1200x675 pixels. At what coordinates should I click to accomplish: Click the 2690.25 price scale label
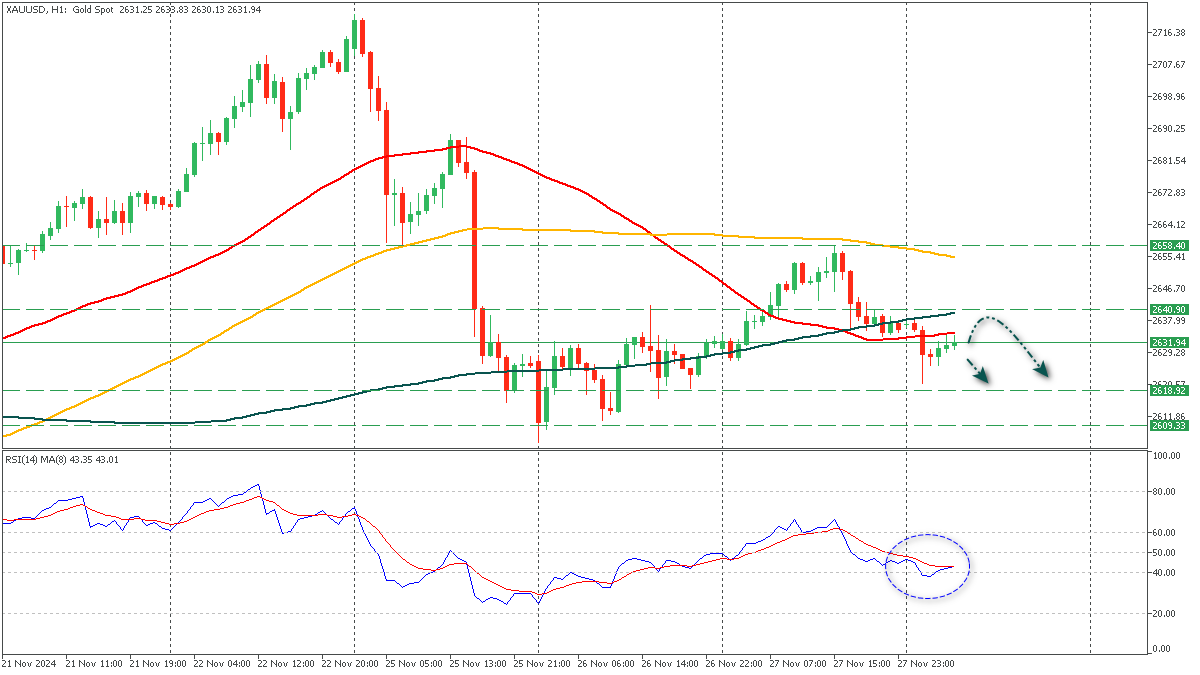(1168, 129)
